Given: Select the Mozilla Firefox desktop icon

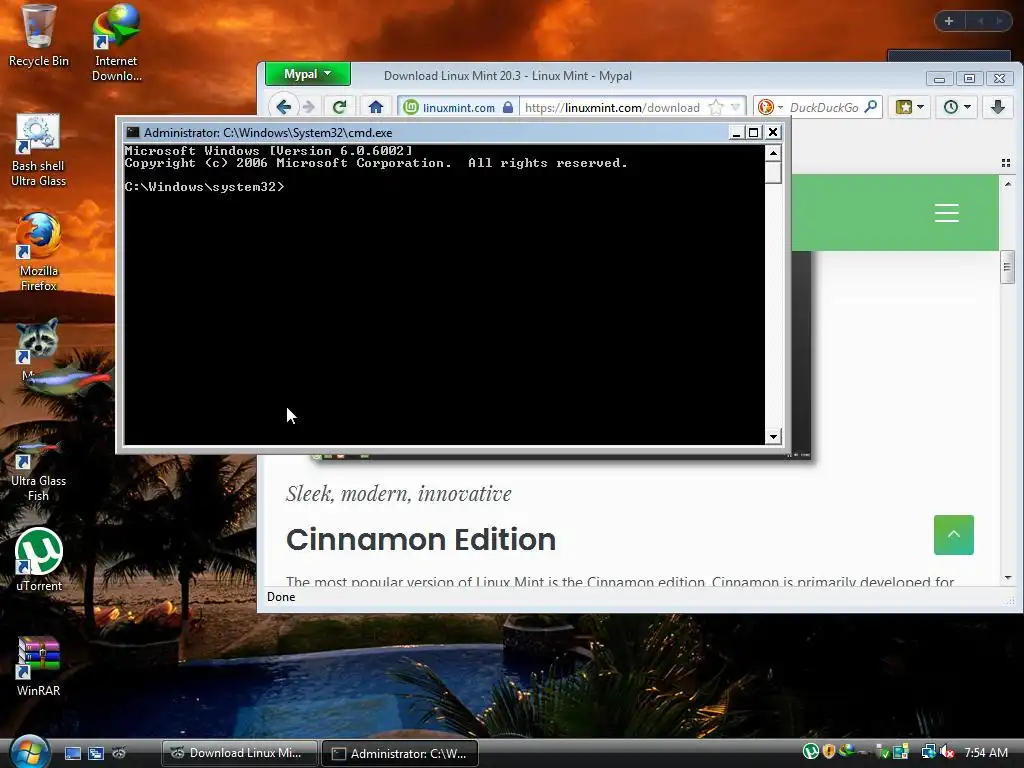Looking at the screenshot, I should click(x=38, y=251).
